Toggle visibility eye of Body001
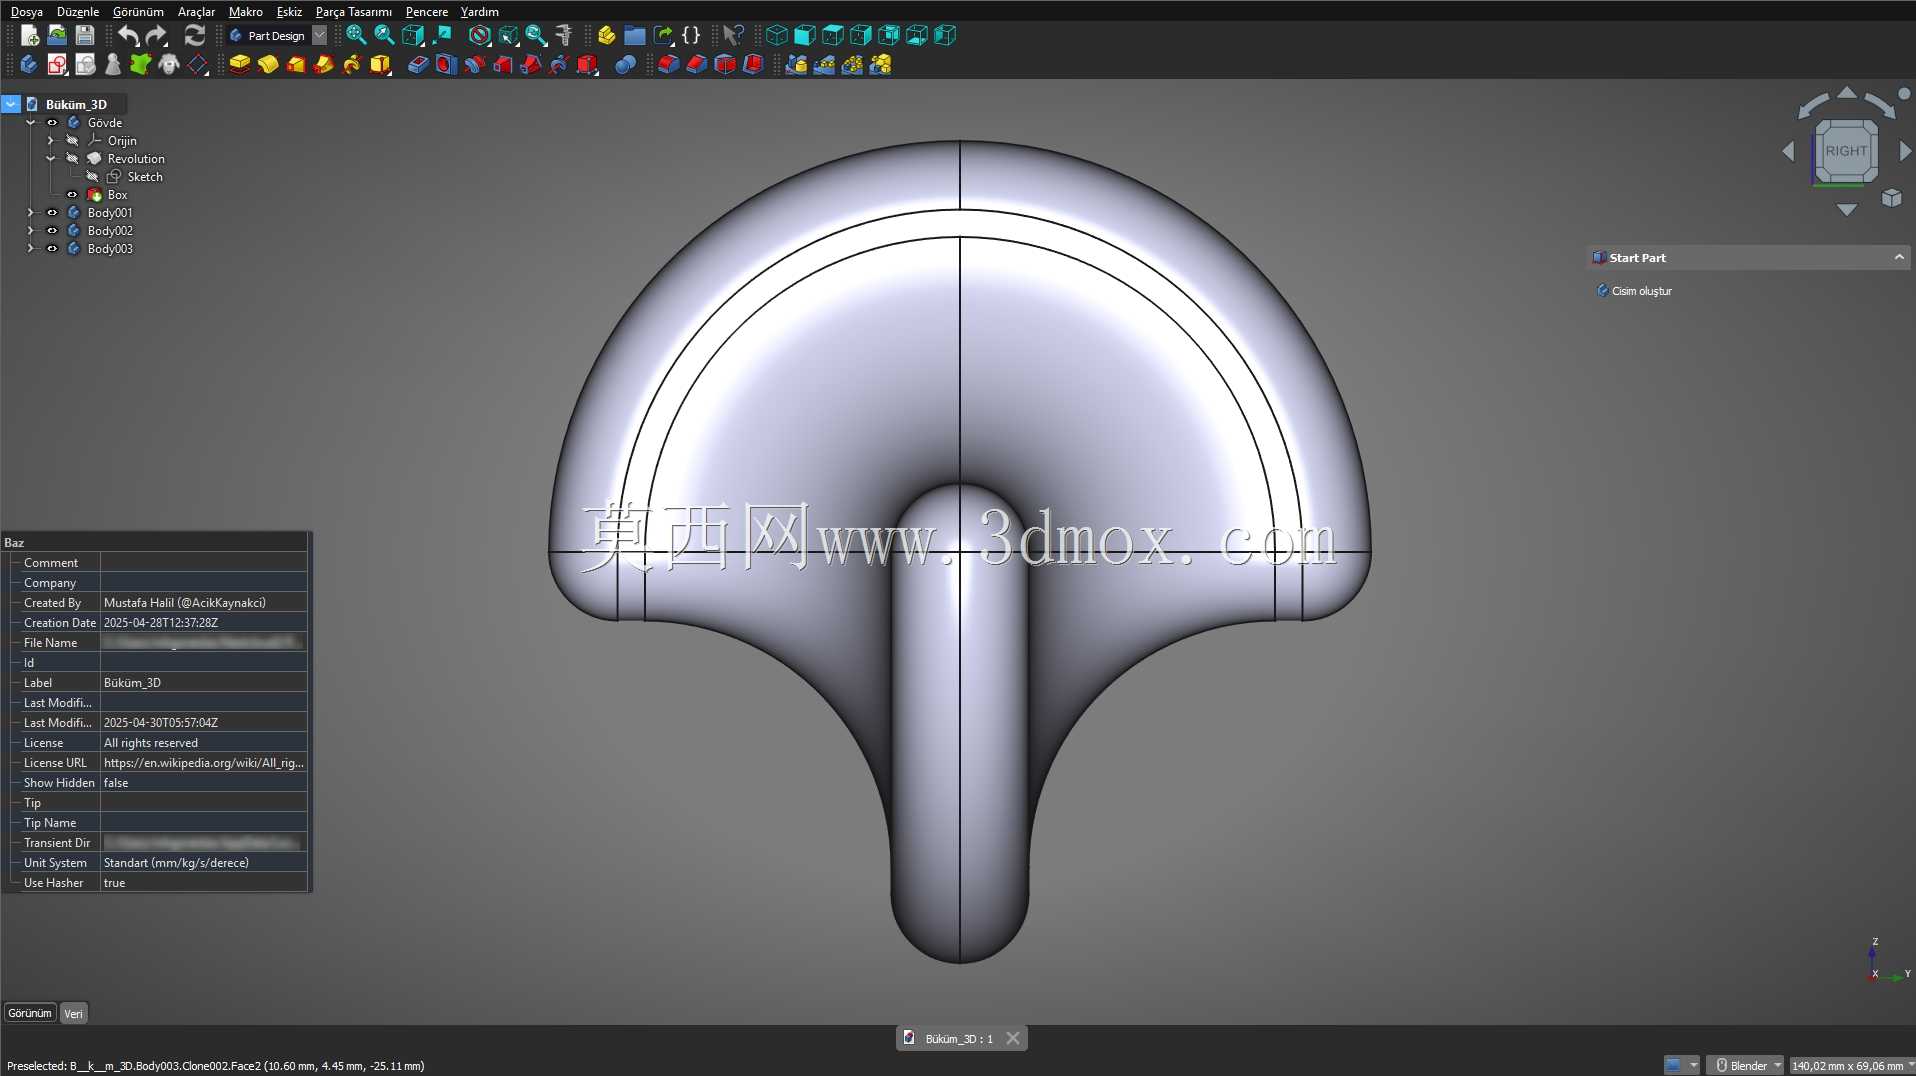This screenshot has width=1916, height=1076. (52, 213)
